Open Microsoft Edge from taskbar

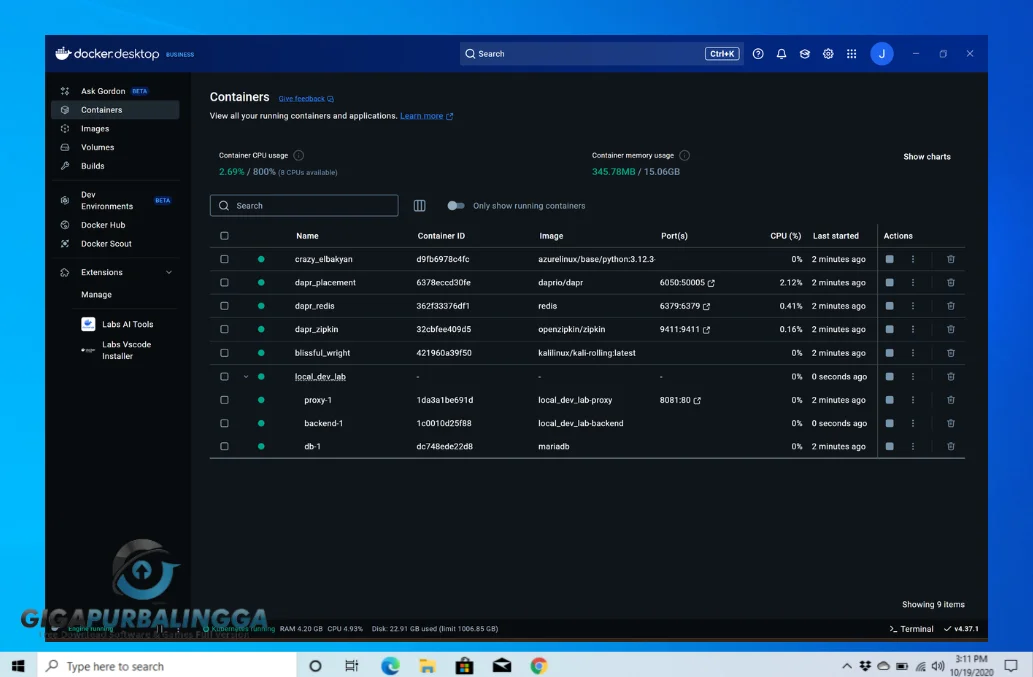click(390, 666)
